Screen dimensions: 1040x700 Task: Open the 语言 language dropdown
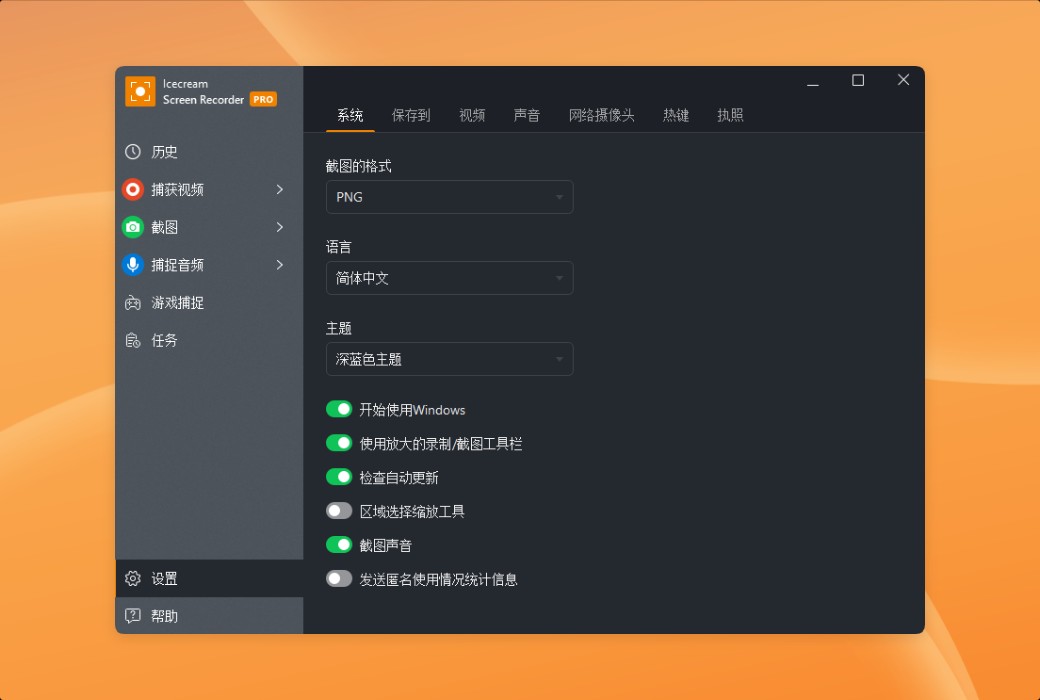449,278
